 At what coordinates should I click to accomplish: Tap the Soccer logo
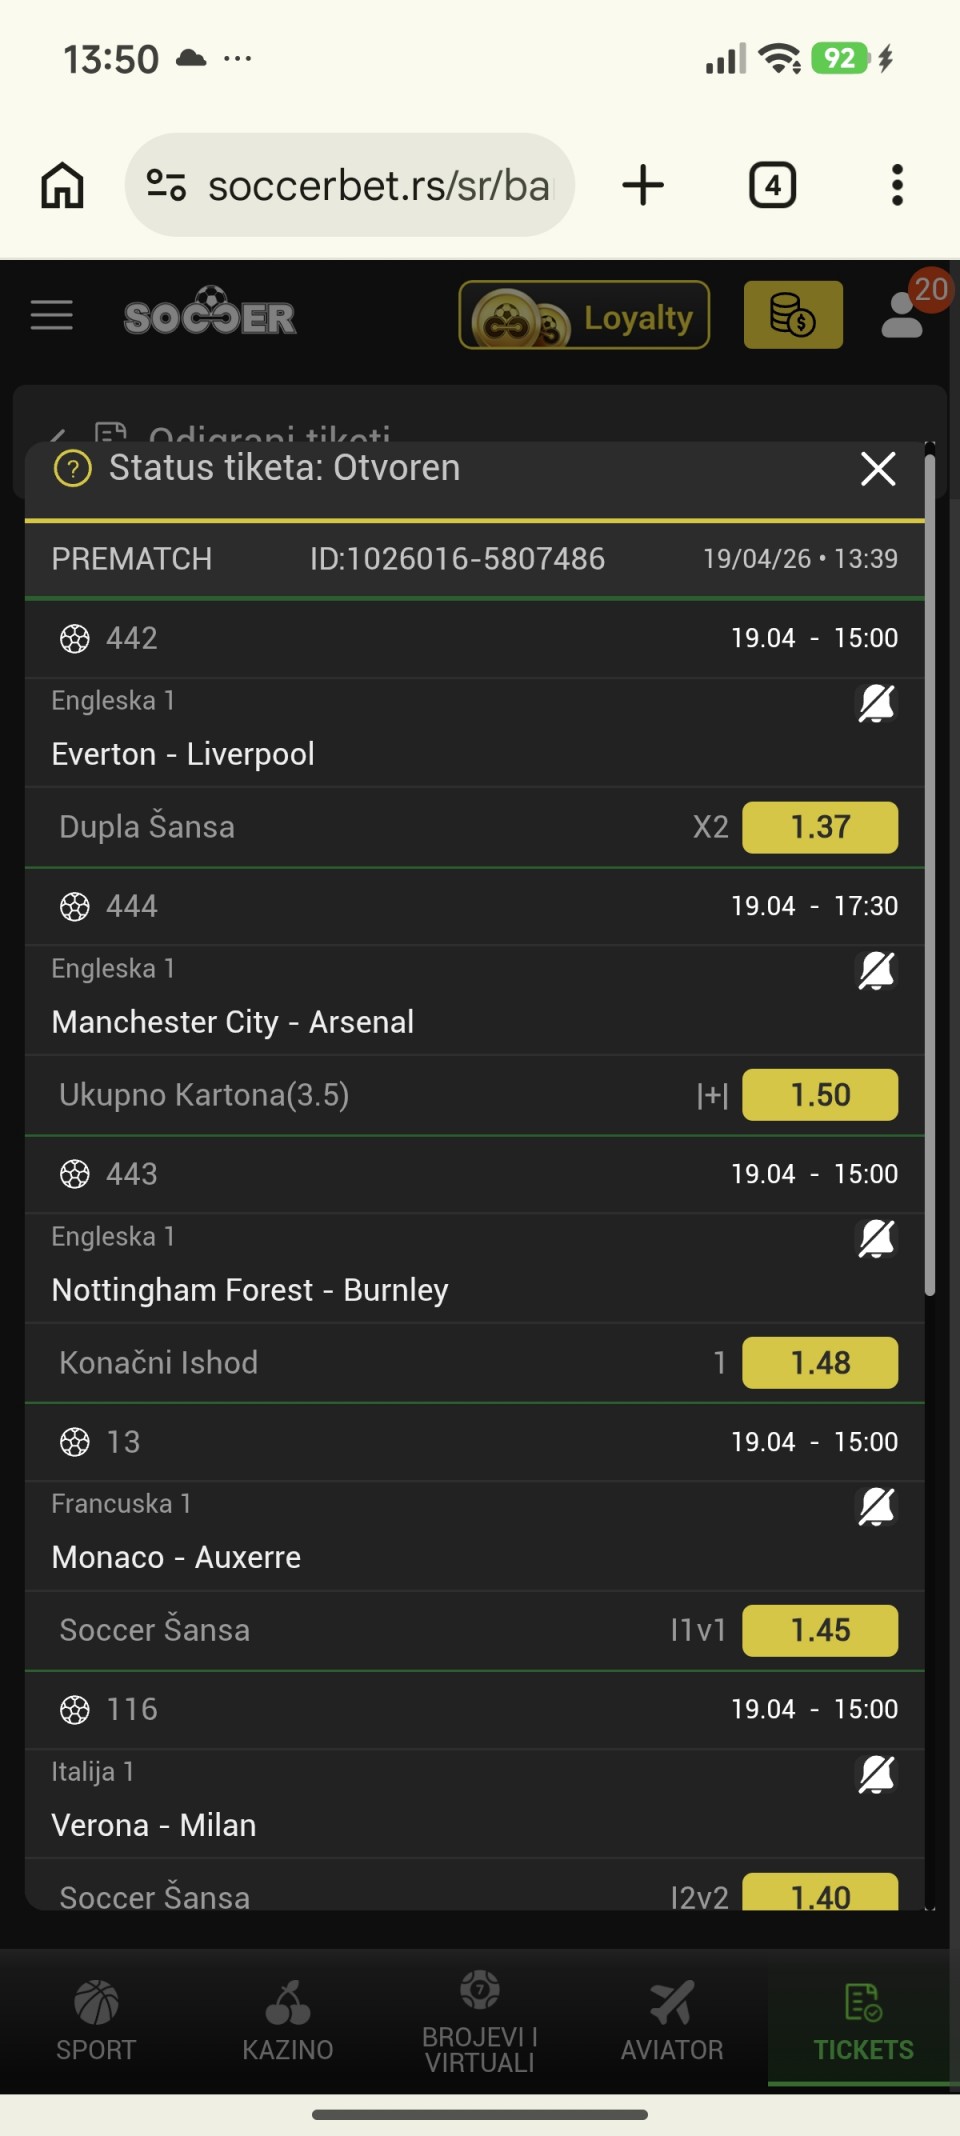pos(210,314)
